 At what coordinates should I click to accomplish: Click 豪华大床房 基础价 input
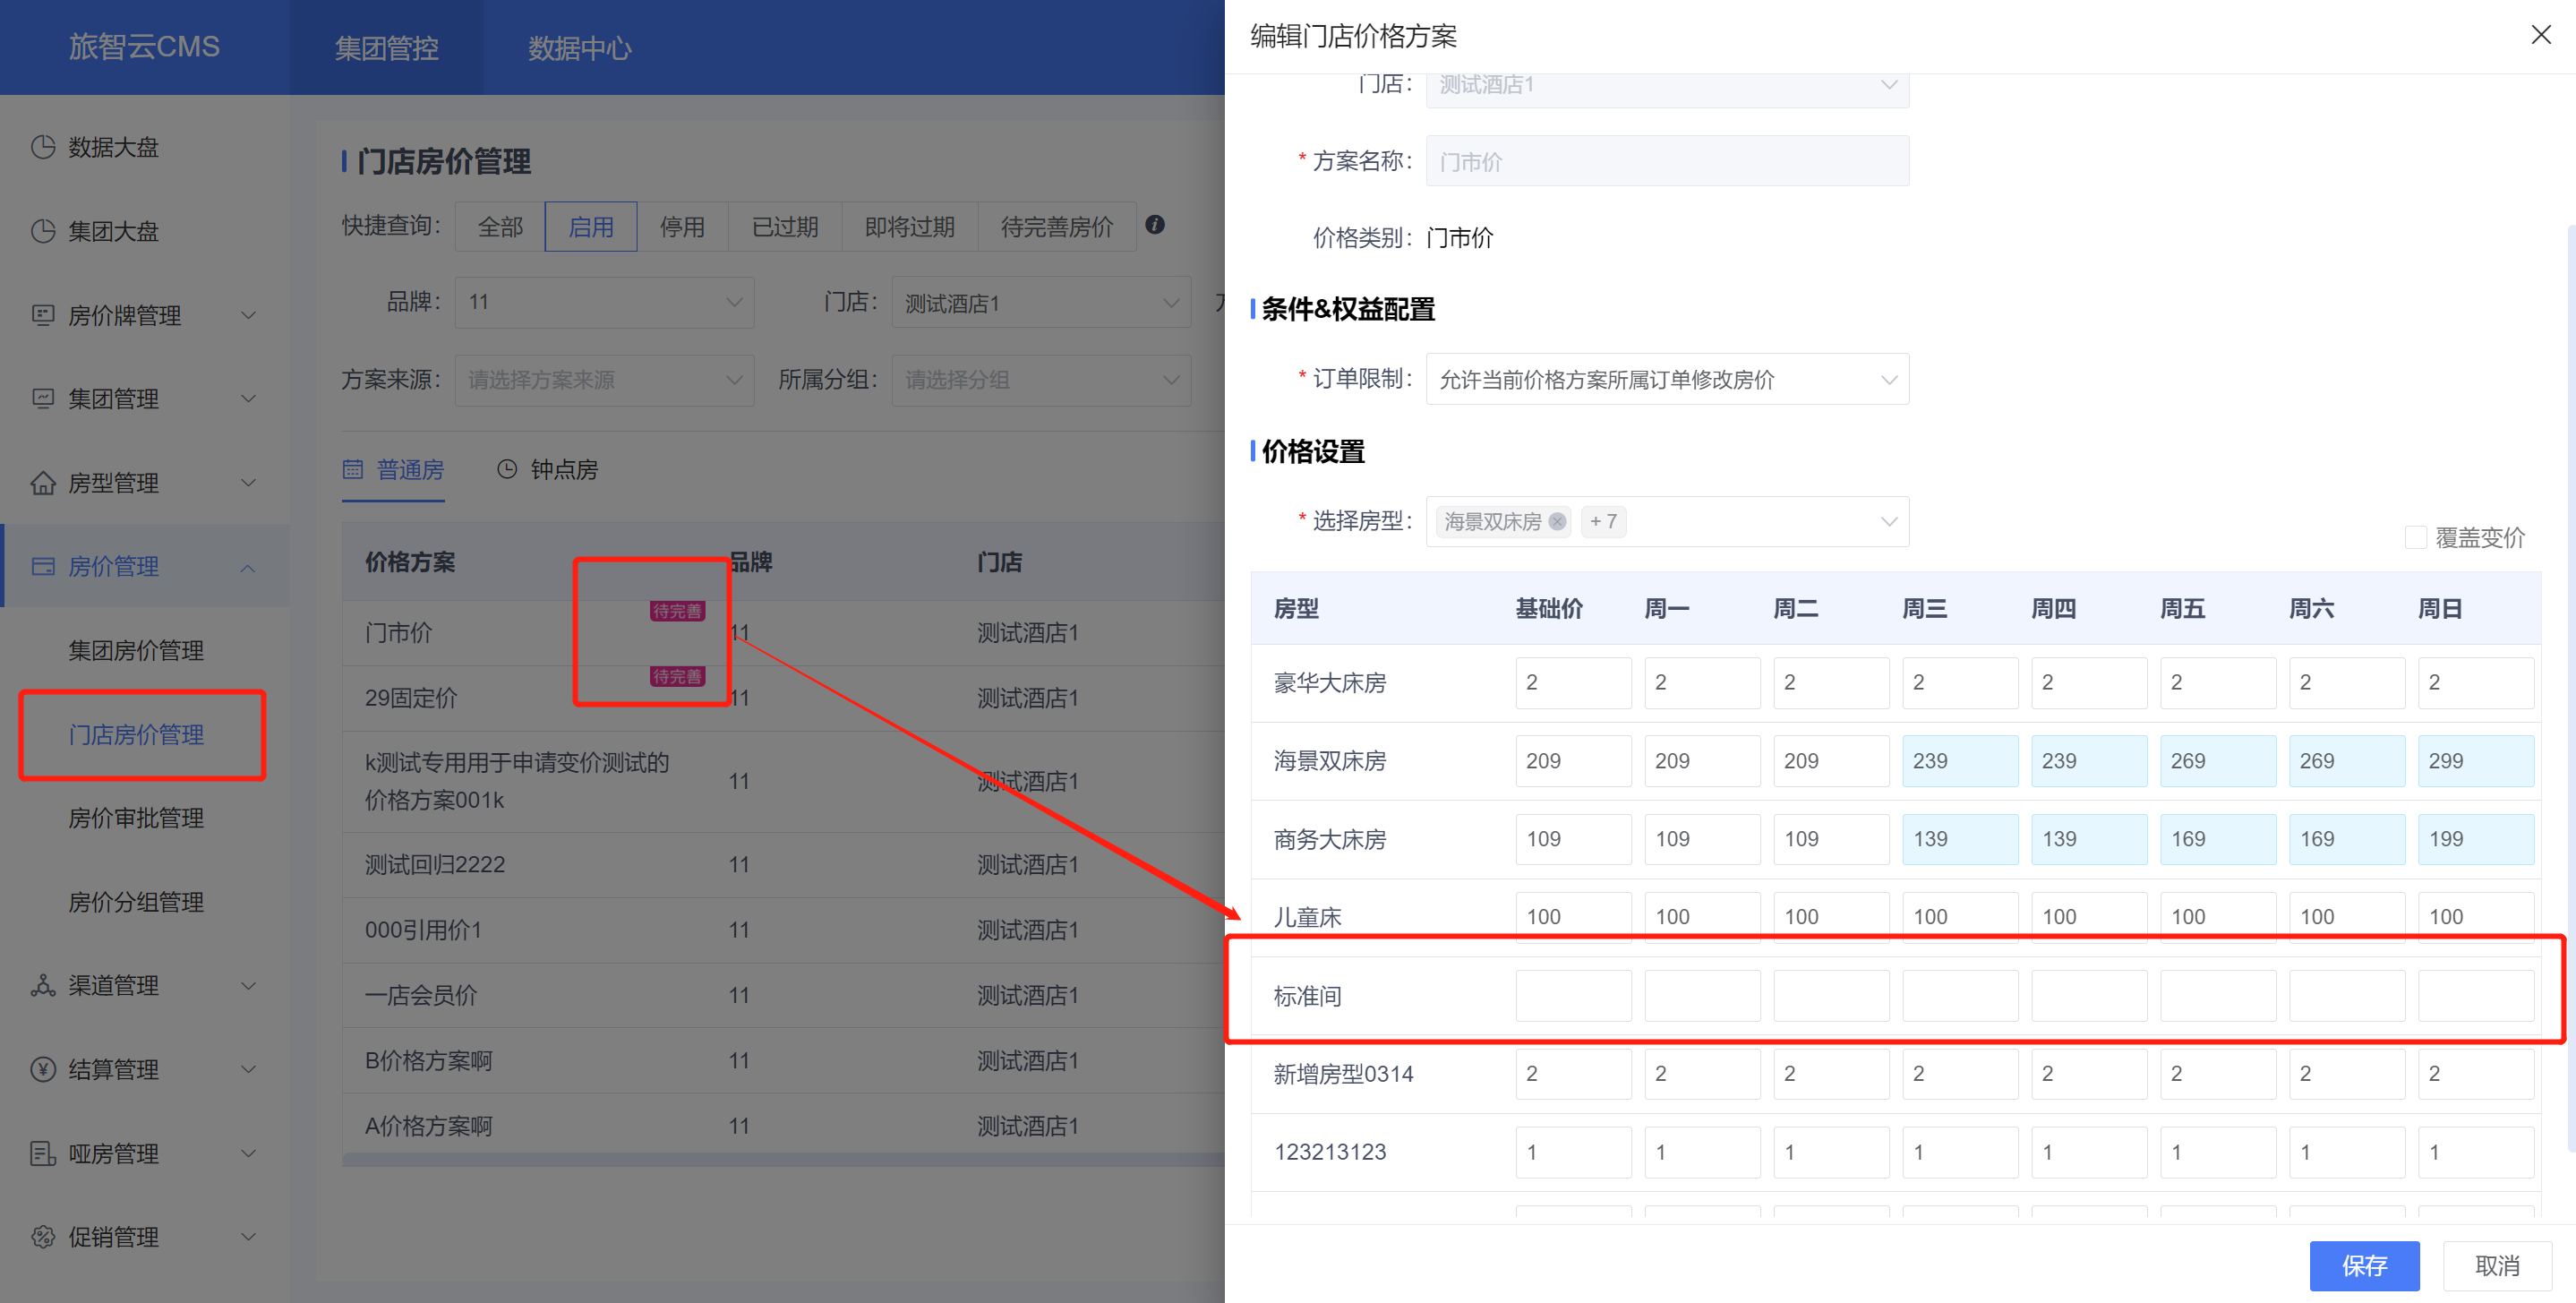coord(1573,683)
